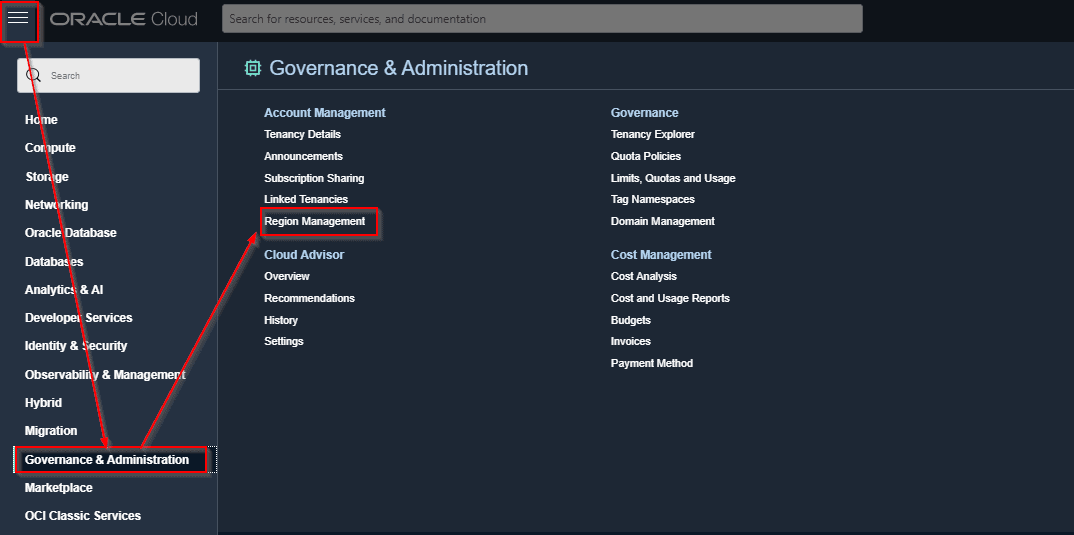
Task: Go to Observability & Management category
Action: click(x=105, y=375)
